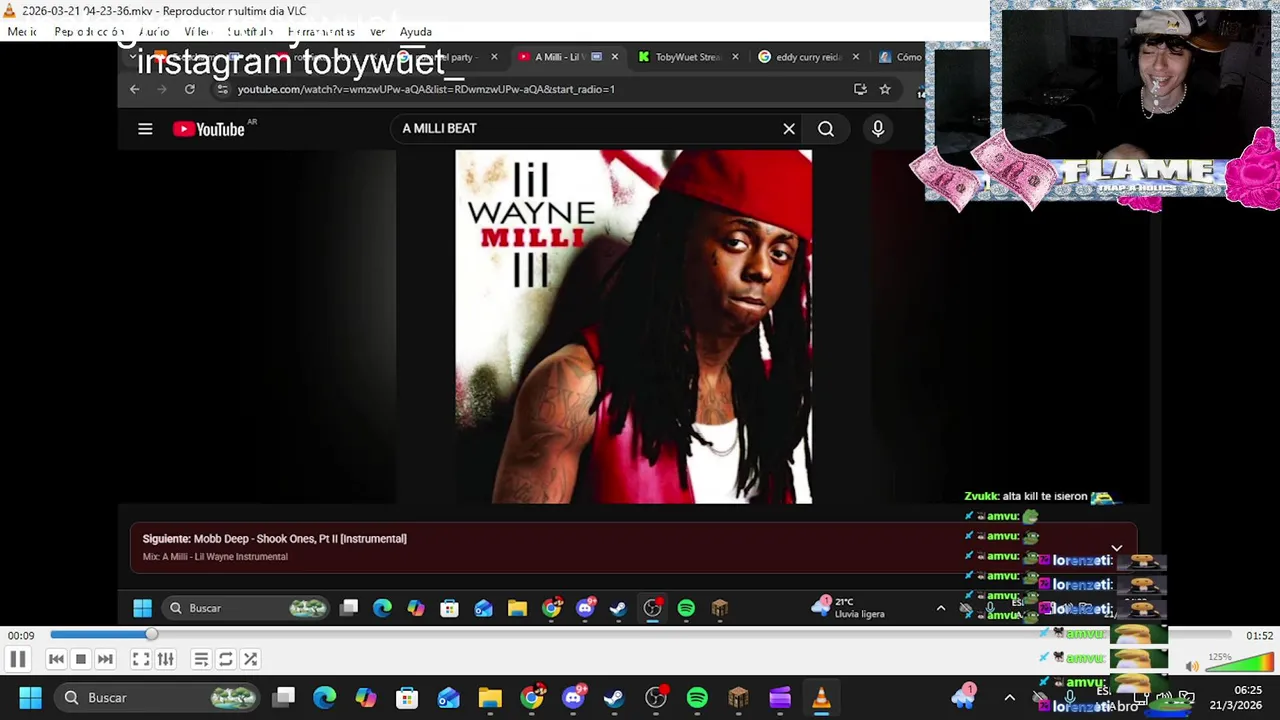Open the Audio menu in VLC
The width and height of the screenshot is (1280, 720).
pyautogui.click(x=154, y=32)
